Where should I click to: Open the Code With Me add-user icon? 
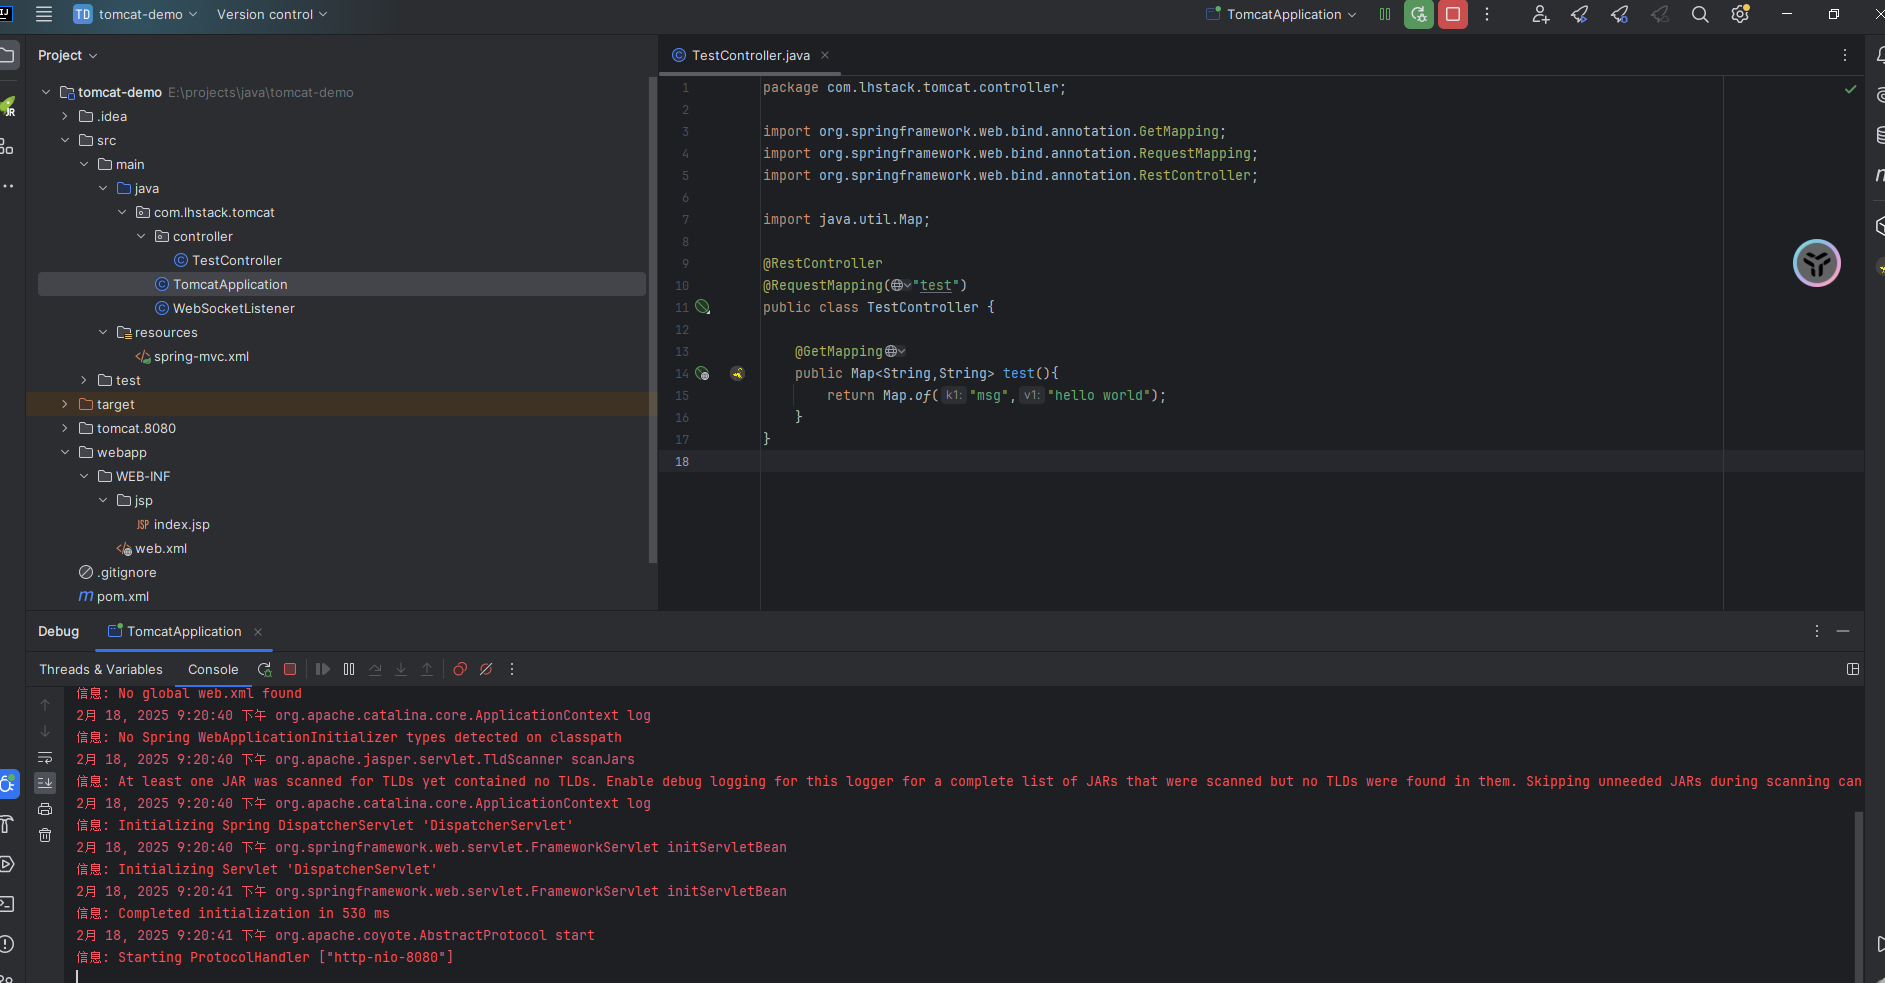click(1540, 14)
